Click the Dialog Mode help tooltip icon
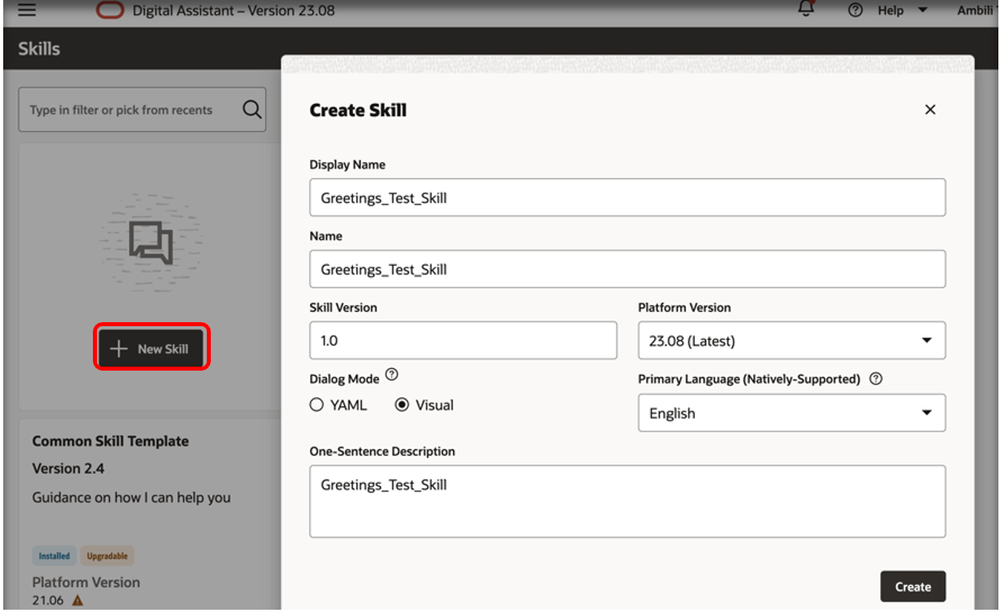Screen dimensions: 1000x612 391,374
